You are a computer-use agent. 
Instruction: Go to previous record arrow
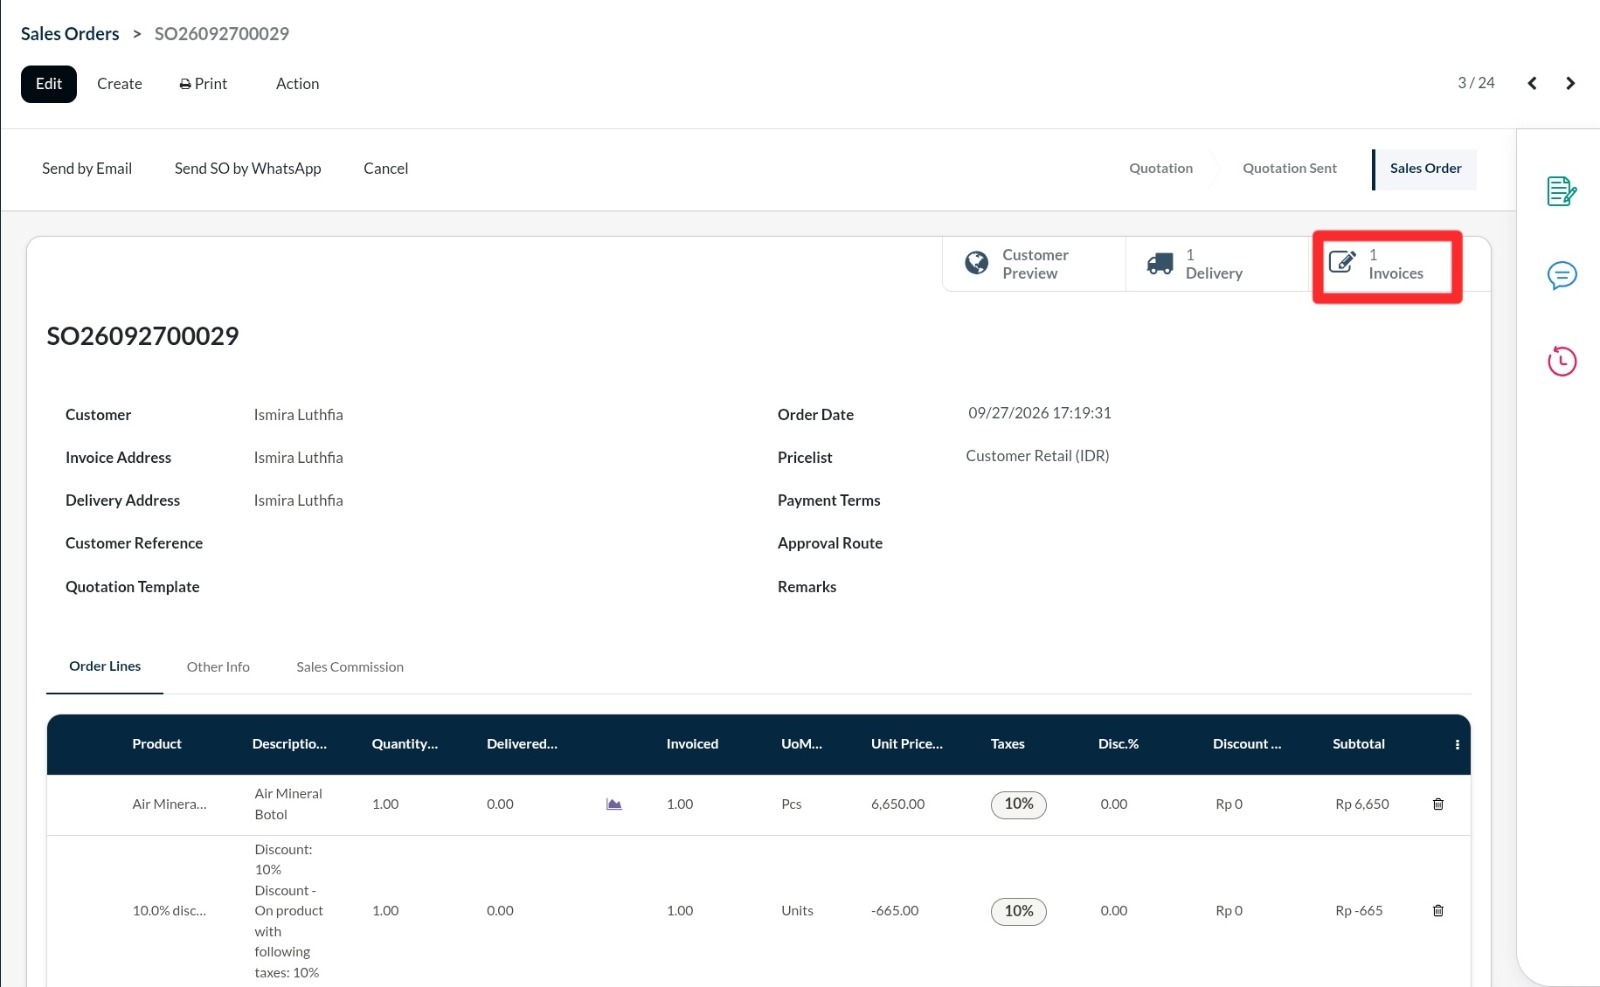[1532, 83]
